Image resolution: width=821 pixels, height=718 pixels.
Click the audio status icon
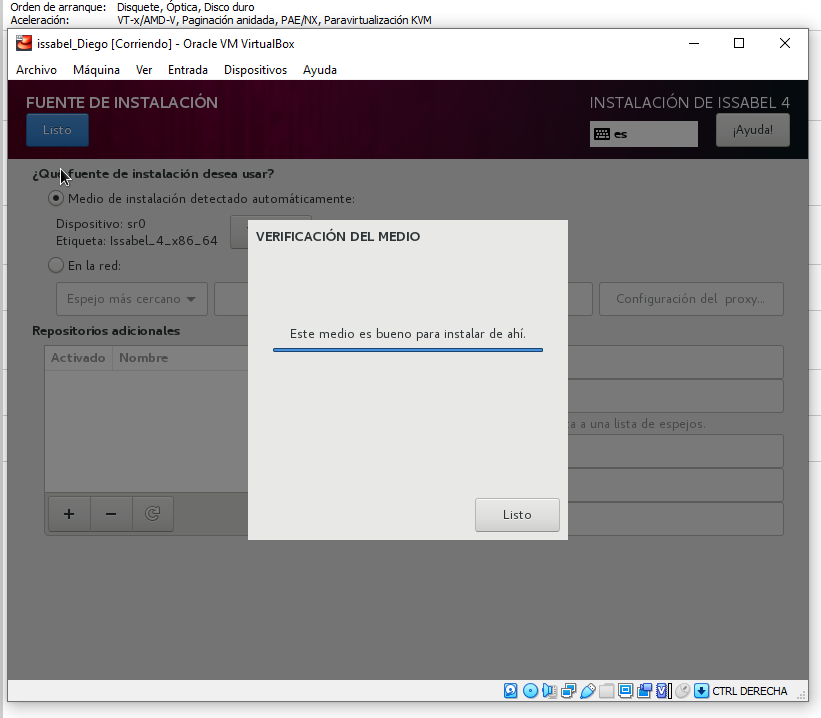549,691
